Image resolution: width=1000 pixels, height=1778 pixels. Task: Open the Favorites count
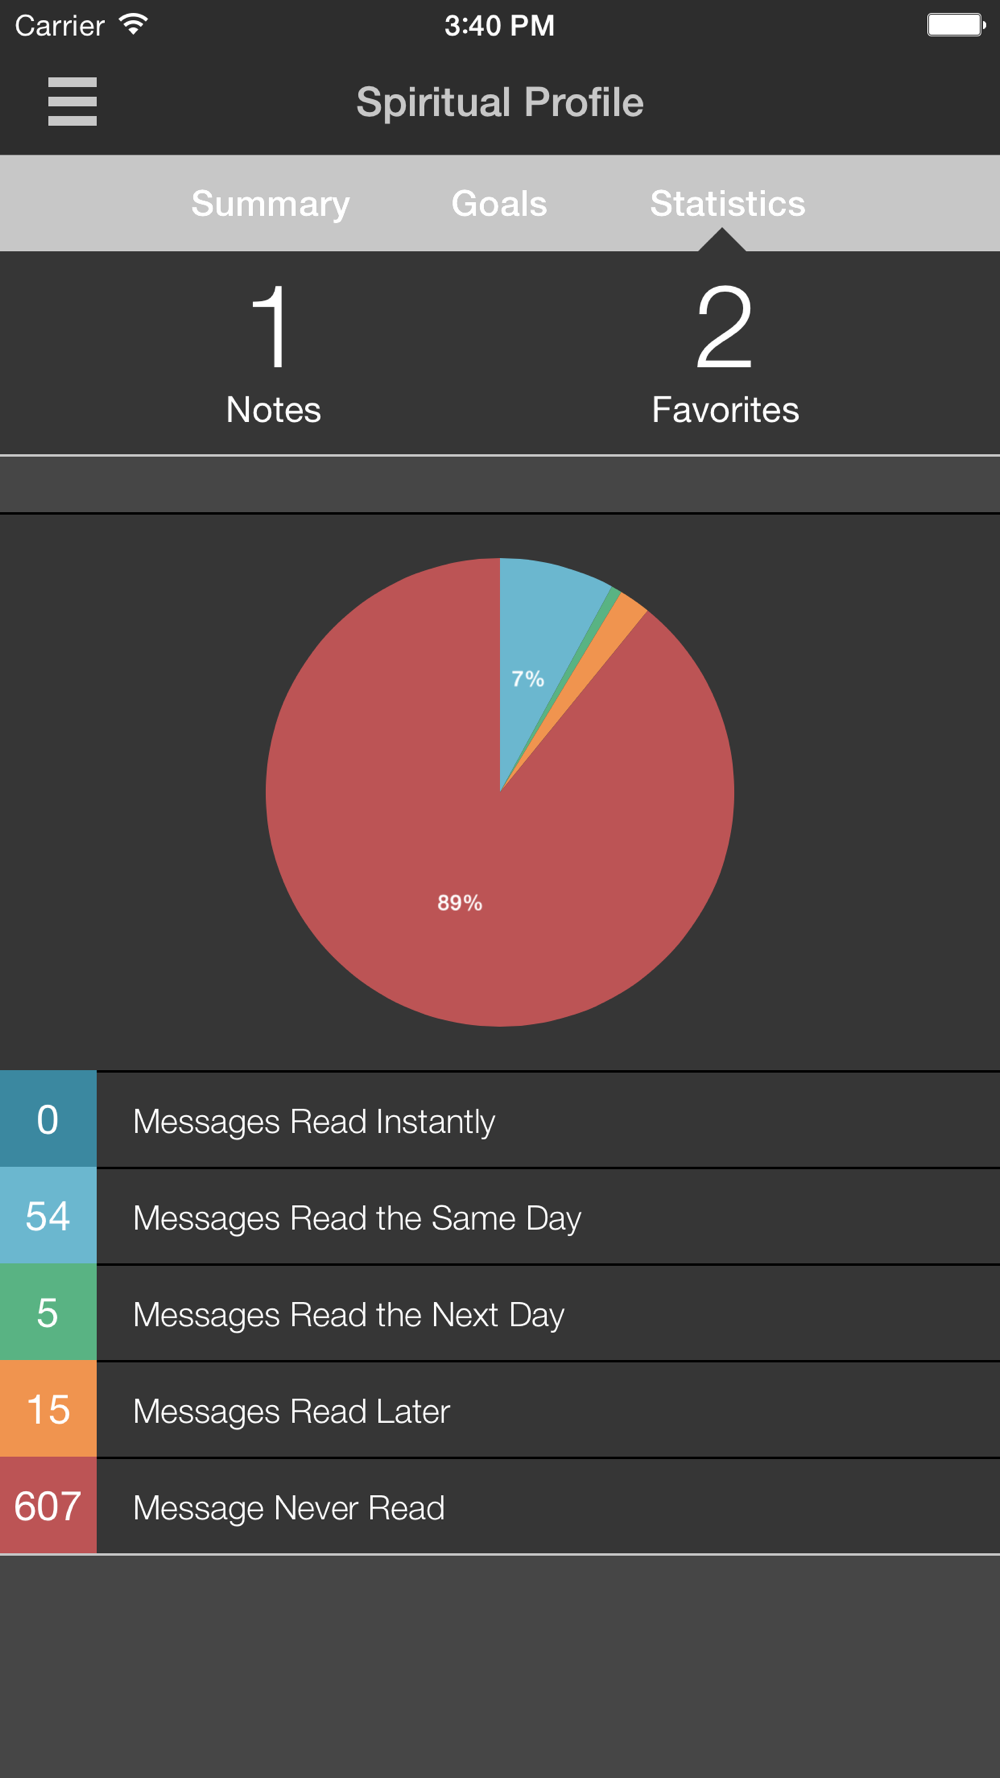pos(725,353)
